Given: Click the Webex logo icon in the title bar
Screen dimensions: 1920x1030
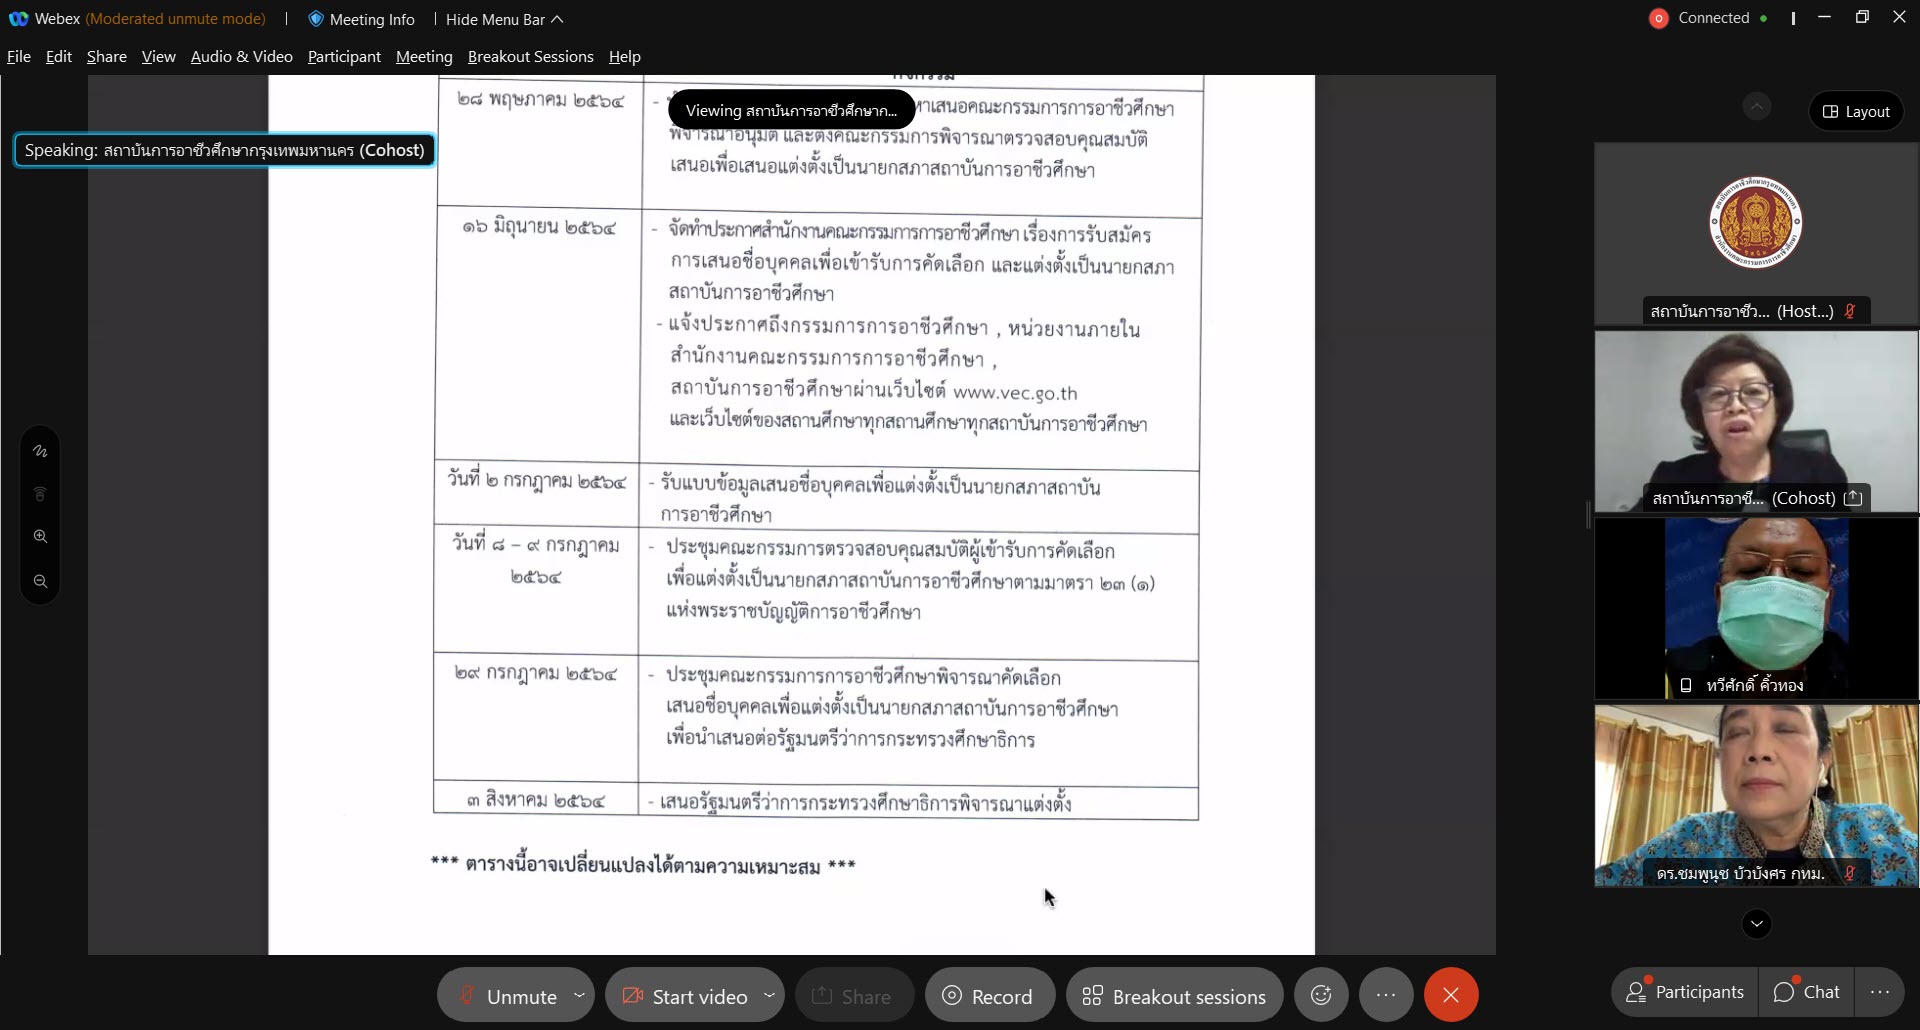Looking at the screenshot, I should coord(18,19).
